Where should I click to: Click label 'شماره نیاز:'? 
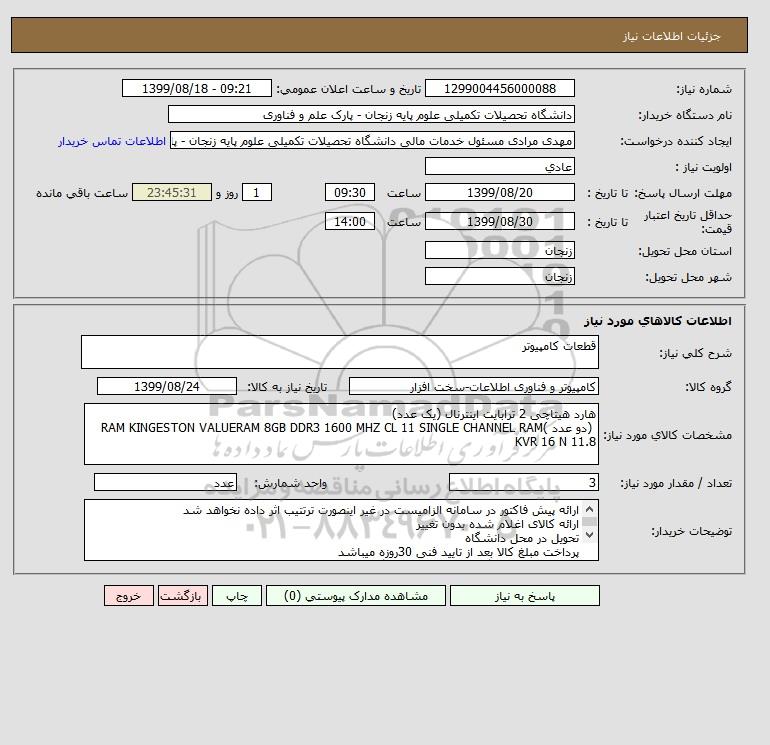(704, 89)
